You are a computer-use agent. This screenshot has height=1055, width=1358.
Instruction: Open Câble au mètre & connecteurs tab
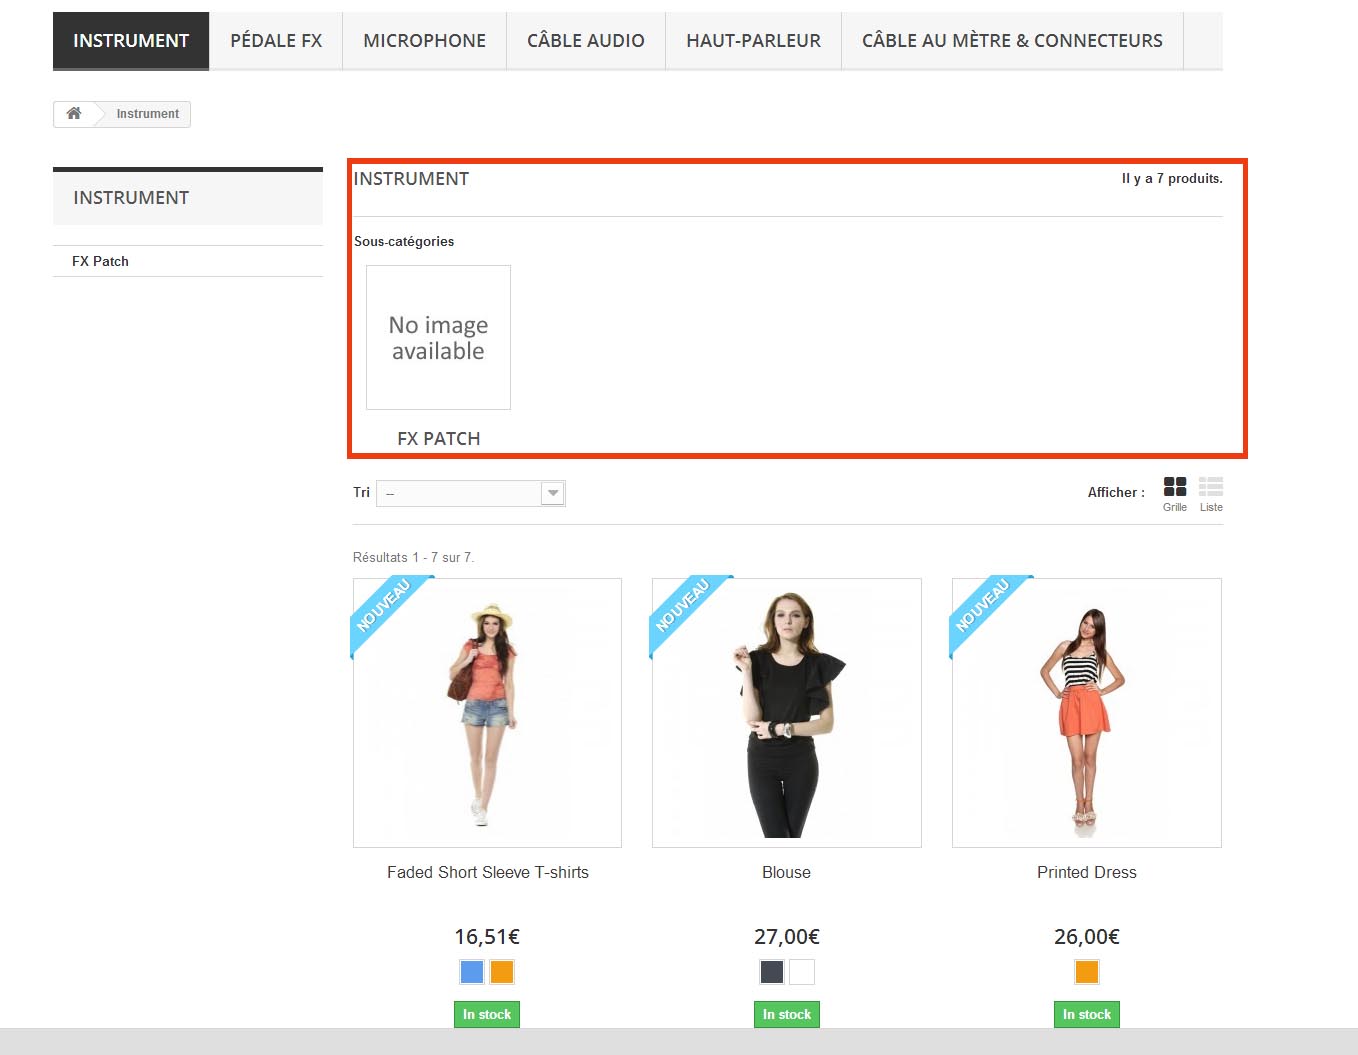point(1012,41)
